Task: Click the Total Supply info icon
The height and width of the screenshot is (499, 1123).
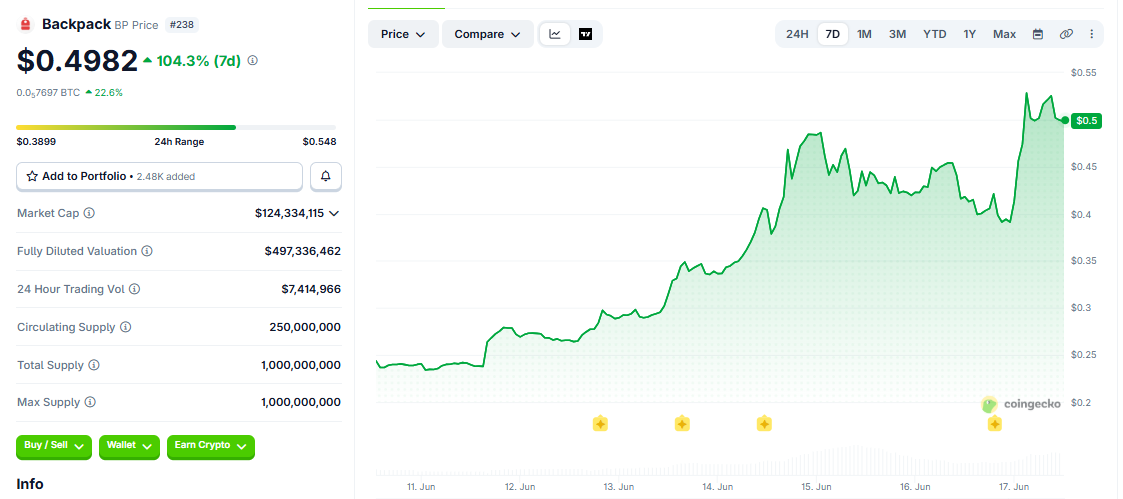Action: (x=94, y=365)
